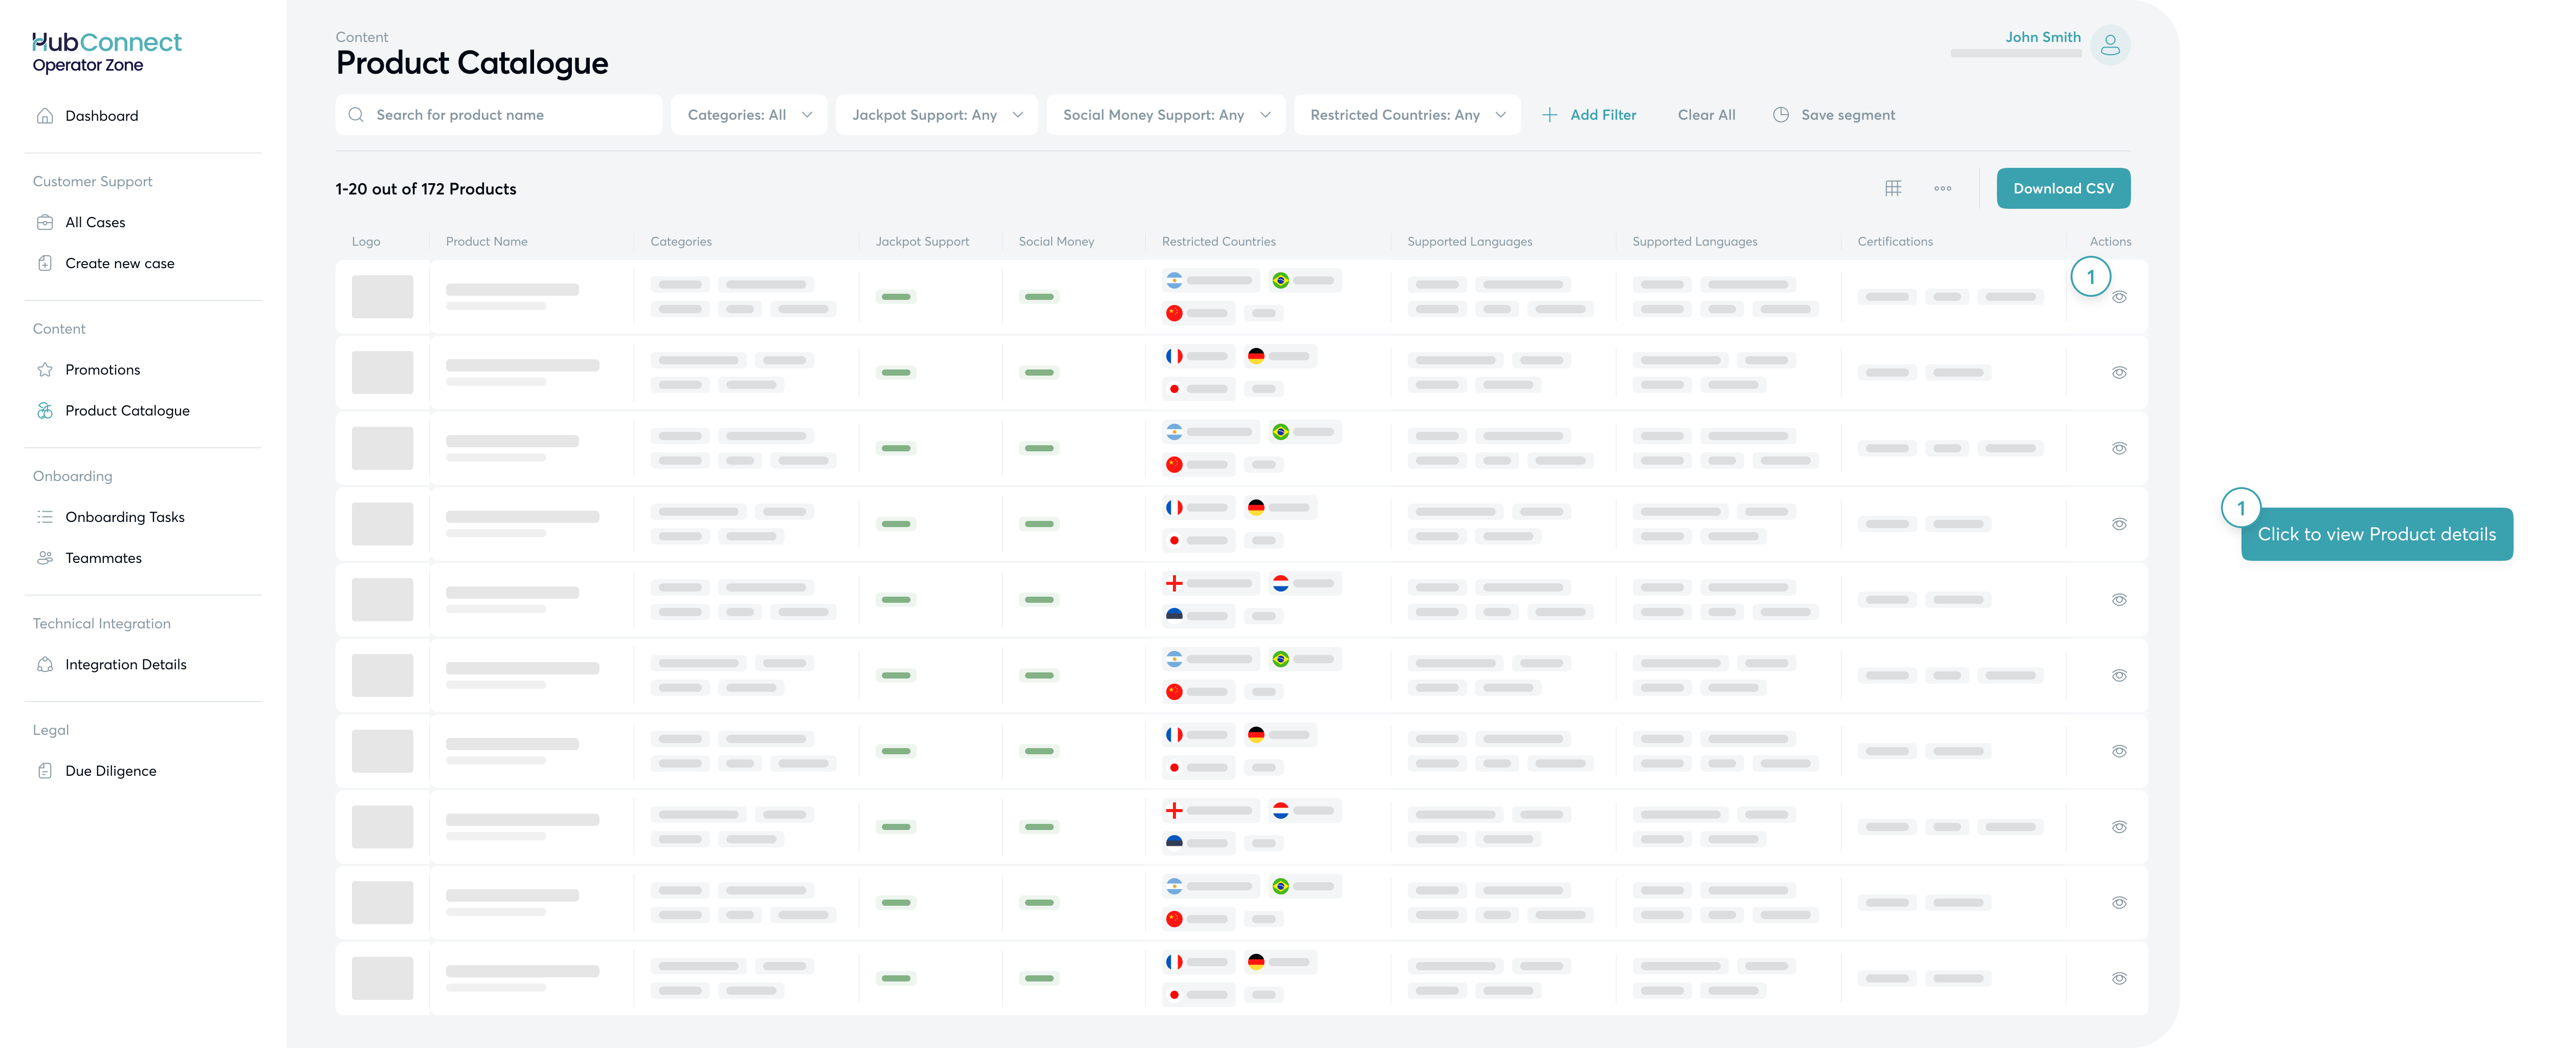Expand Restricted Countries: Any filter

tap(1406, 115)
